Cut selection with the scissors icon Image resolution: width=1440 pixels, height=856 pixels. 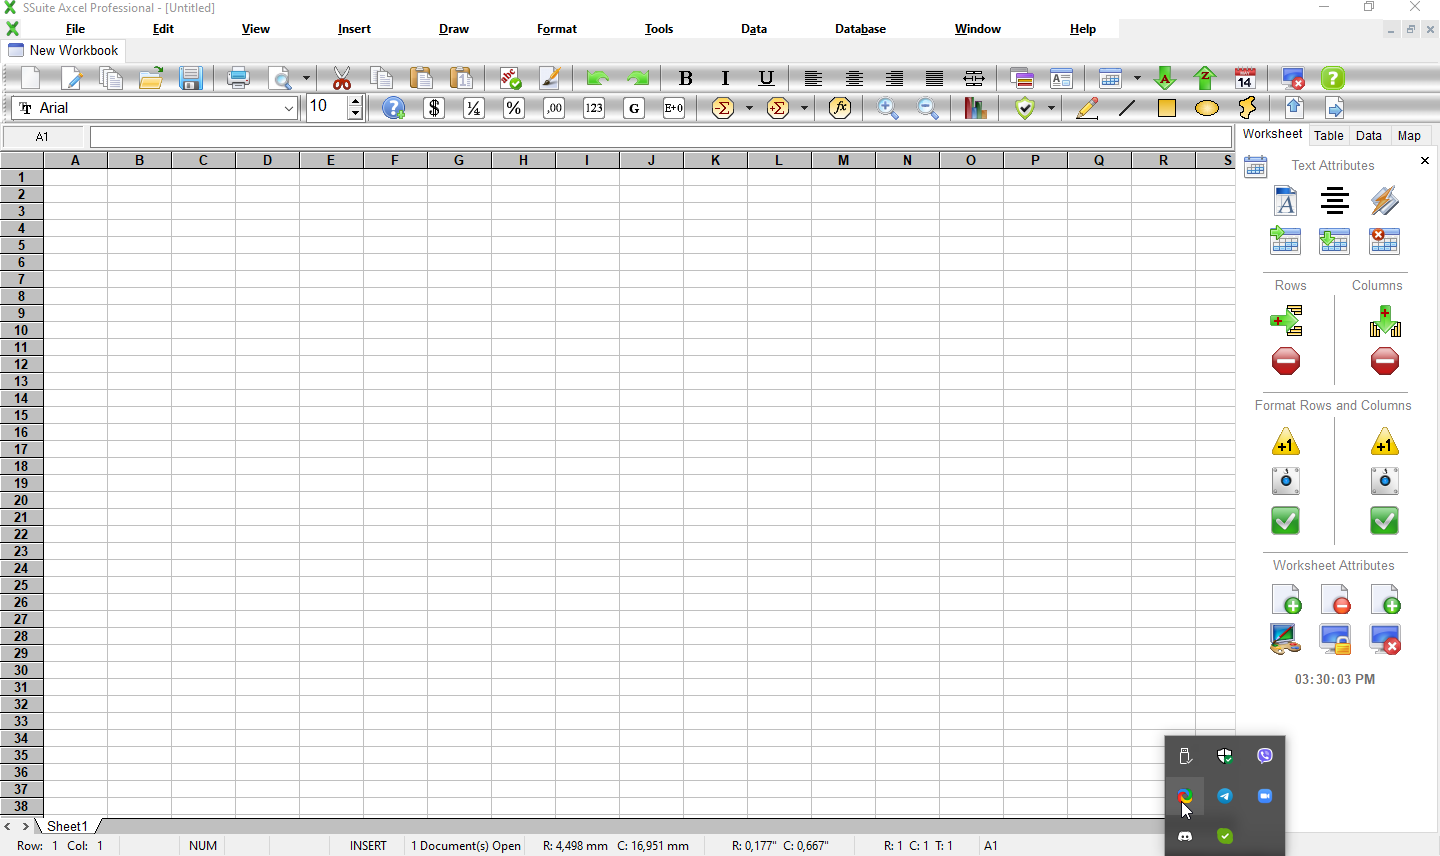click(342, 78)
